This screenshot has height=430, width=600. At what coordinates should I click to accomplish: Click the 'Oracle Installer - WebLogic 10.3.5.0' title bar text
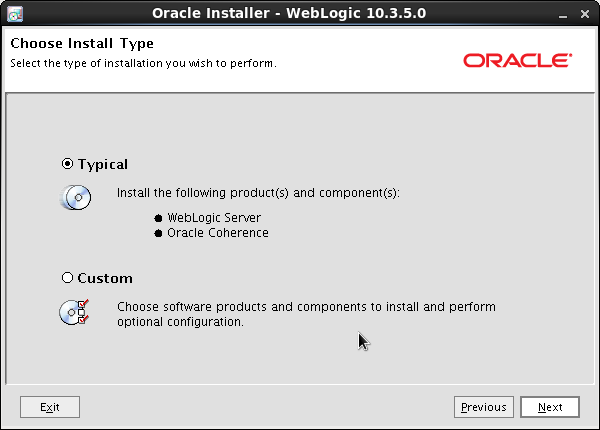(x=289, y=13)
